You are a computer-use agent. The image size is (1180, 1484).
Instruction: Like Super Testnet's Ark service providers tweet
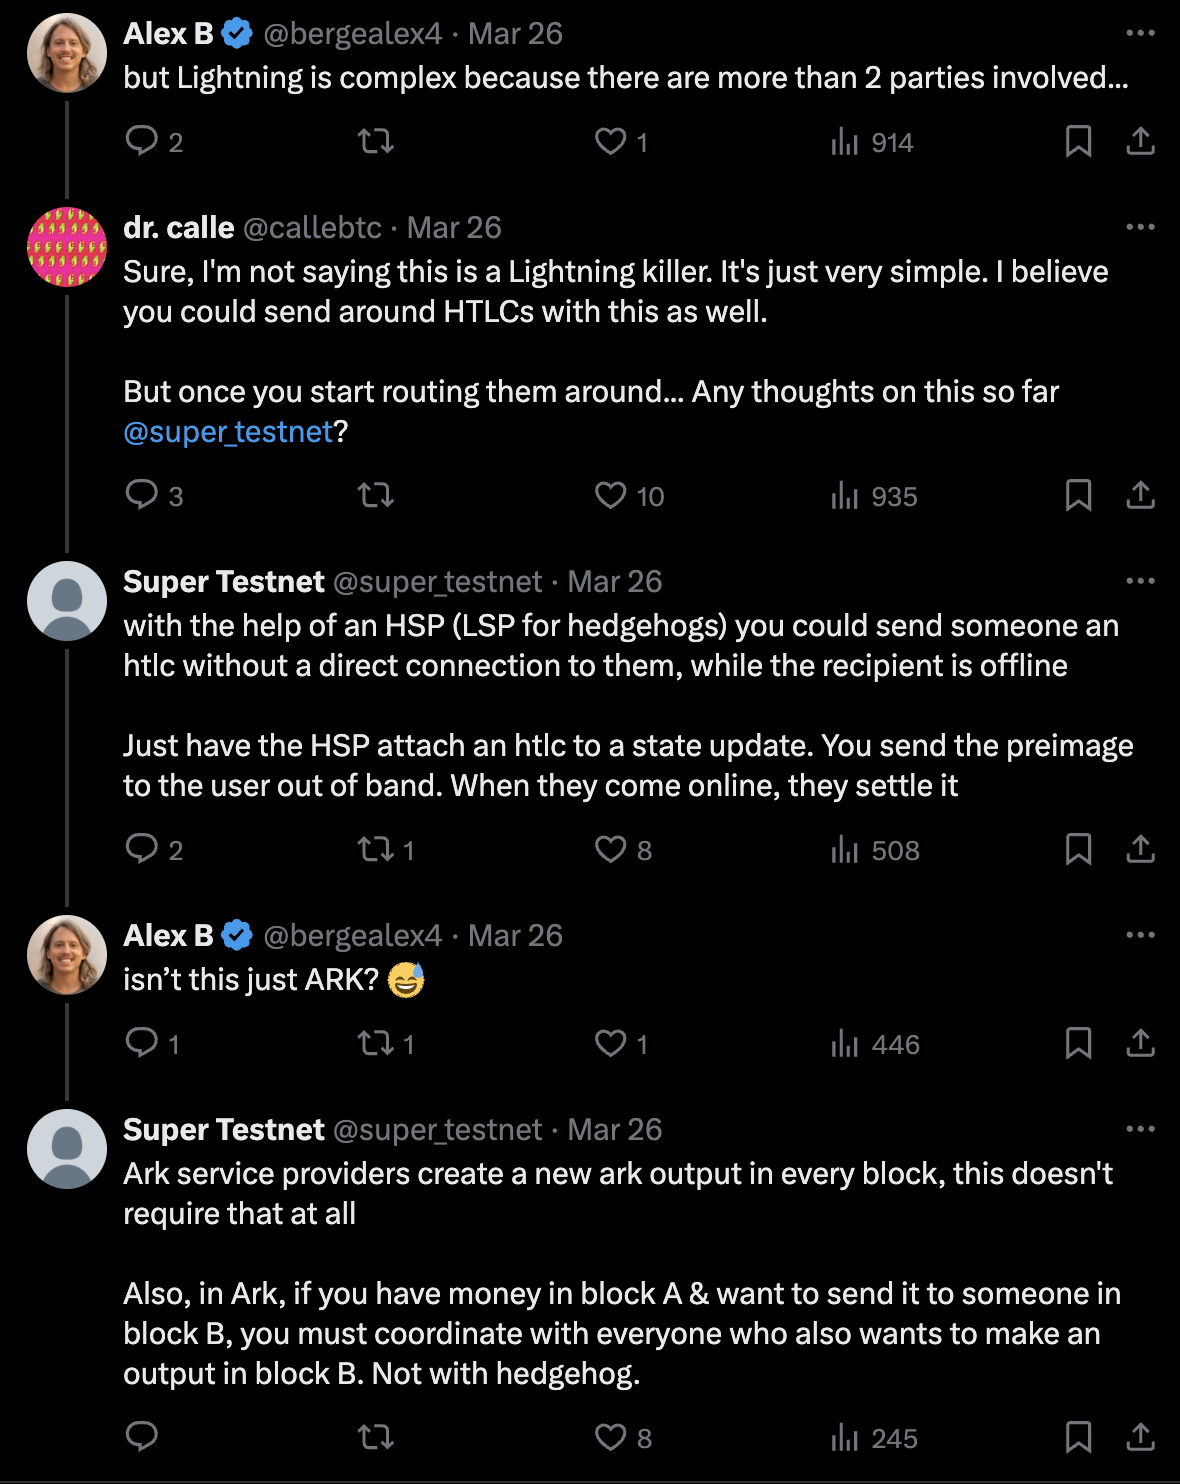pyautogui.click(x=610, y=1437)
